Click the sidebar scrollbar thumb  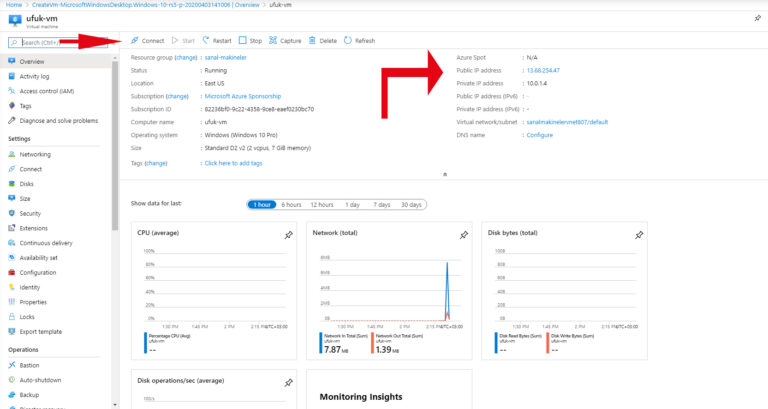coord(115,146)
